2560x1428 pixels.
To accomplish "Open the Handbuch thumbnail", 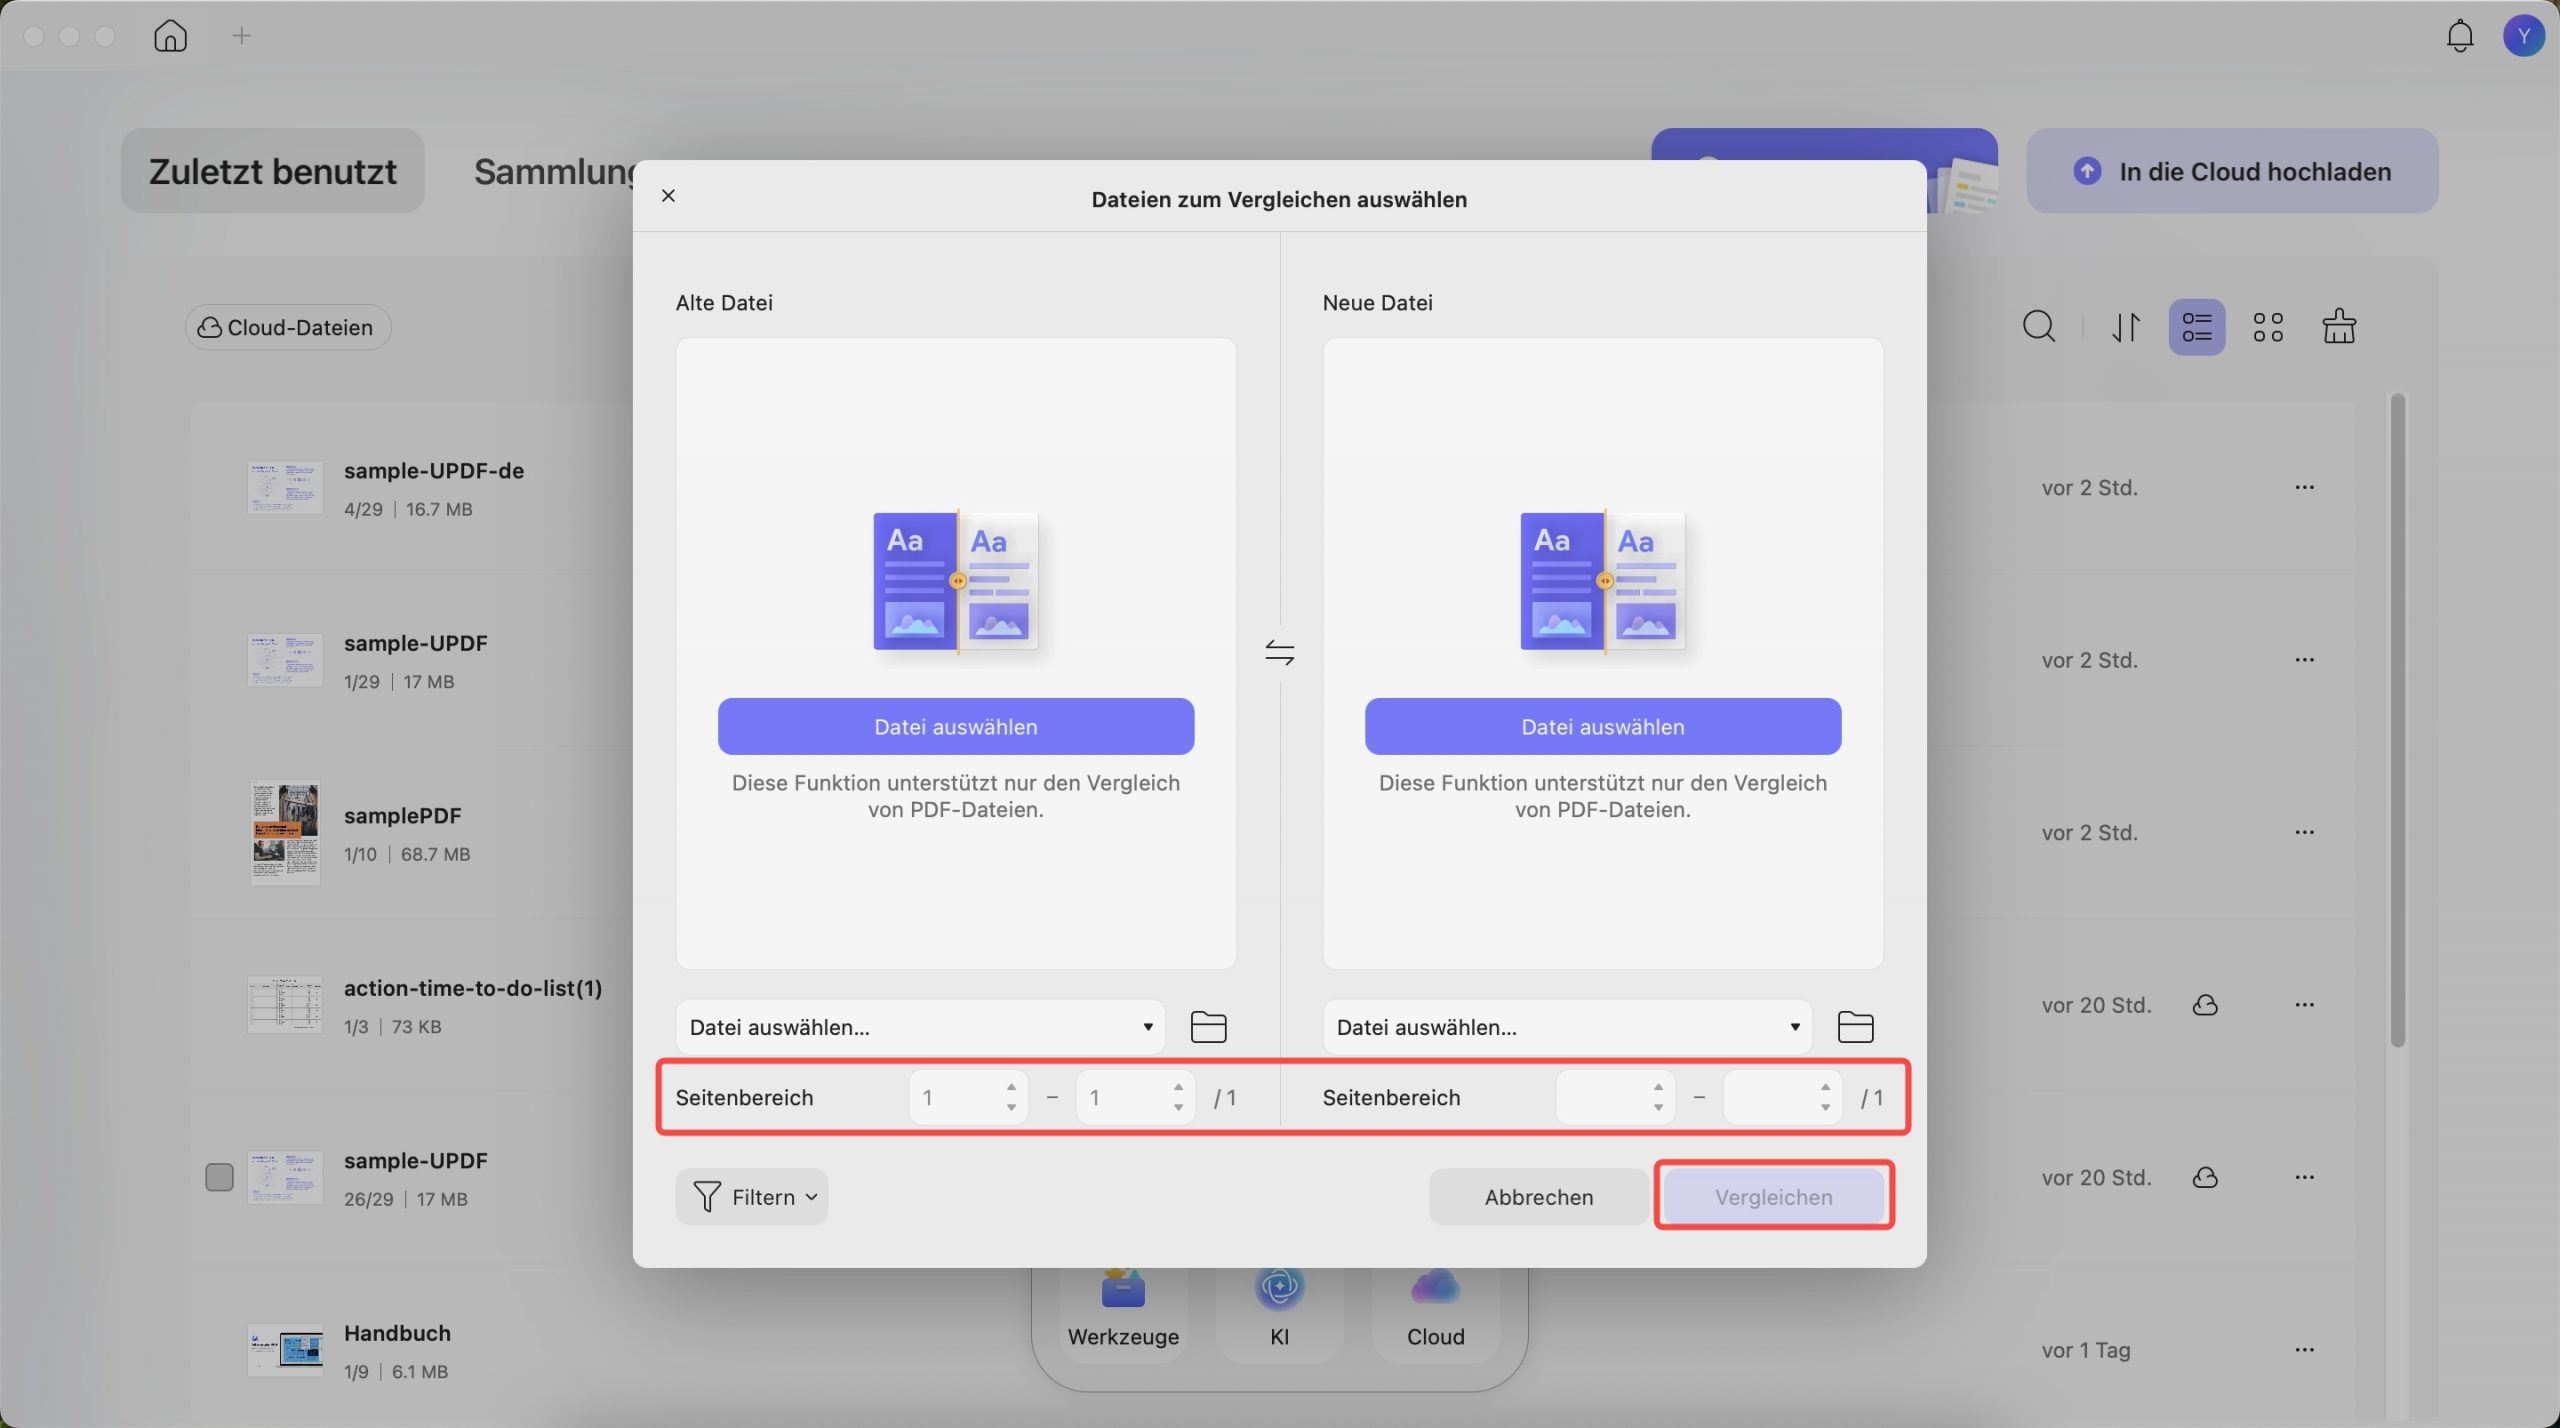I will coord(285,1350).
